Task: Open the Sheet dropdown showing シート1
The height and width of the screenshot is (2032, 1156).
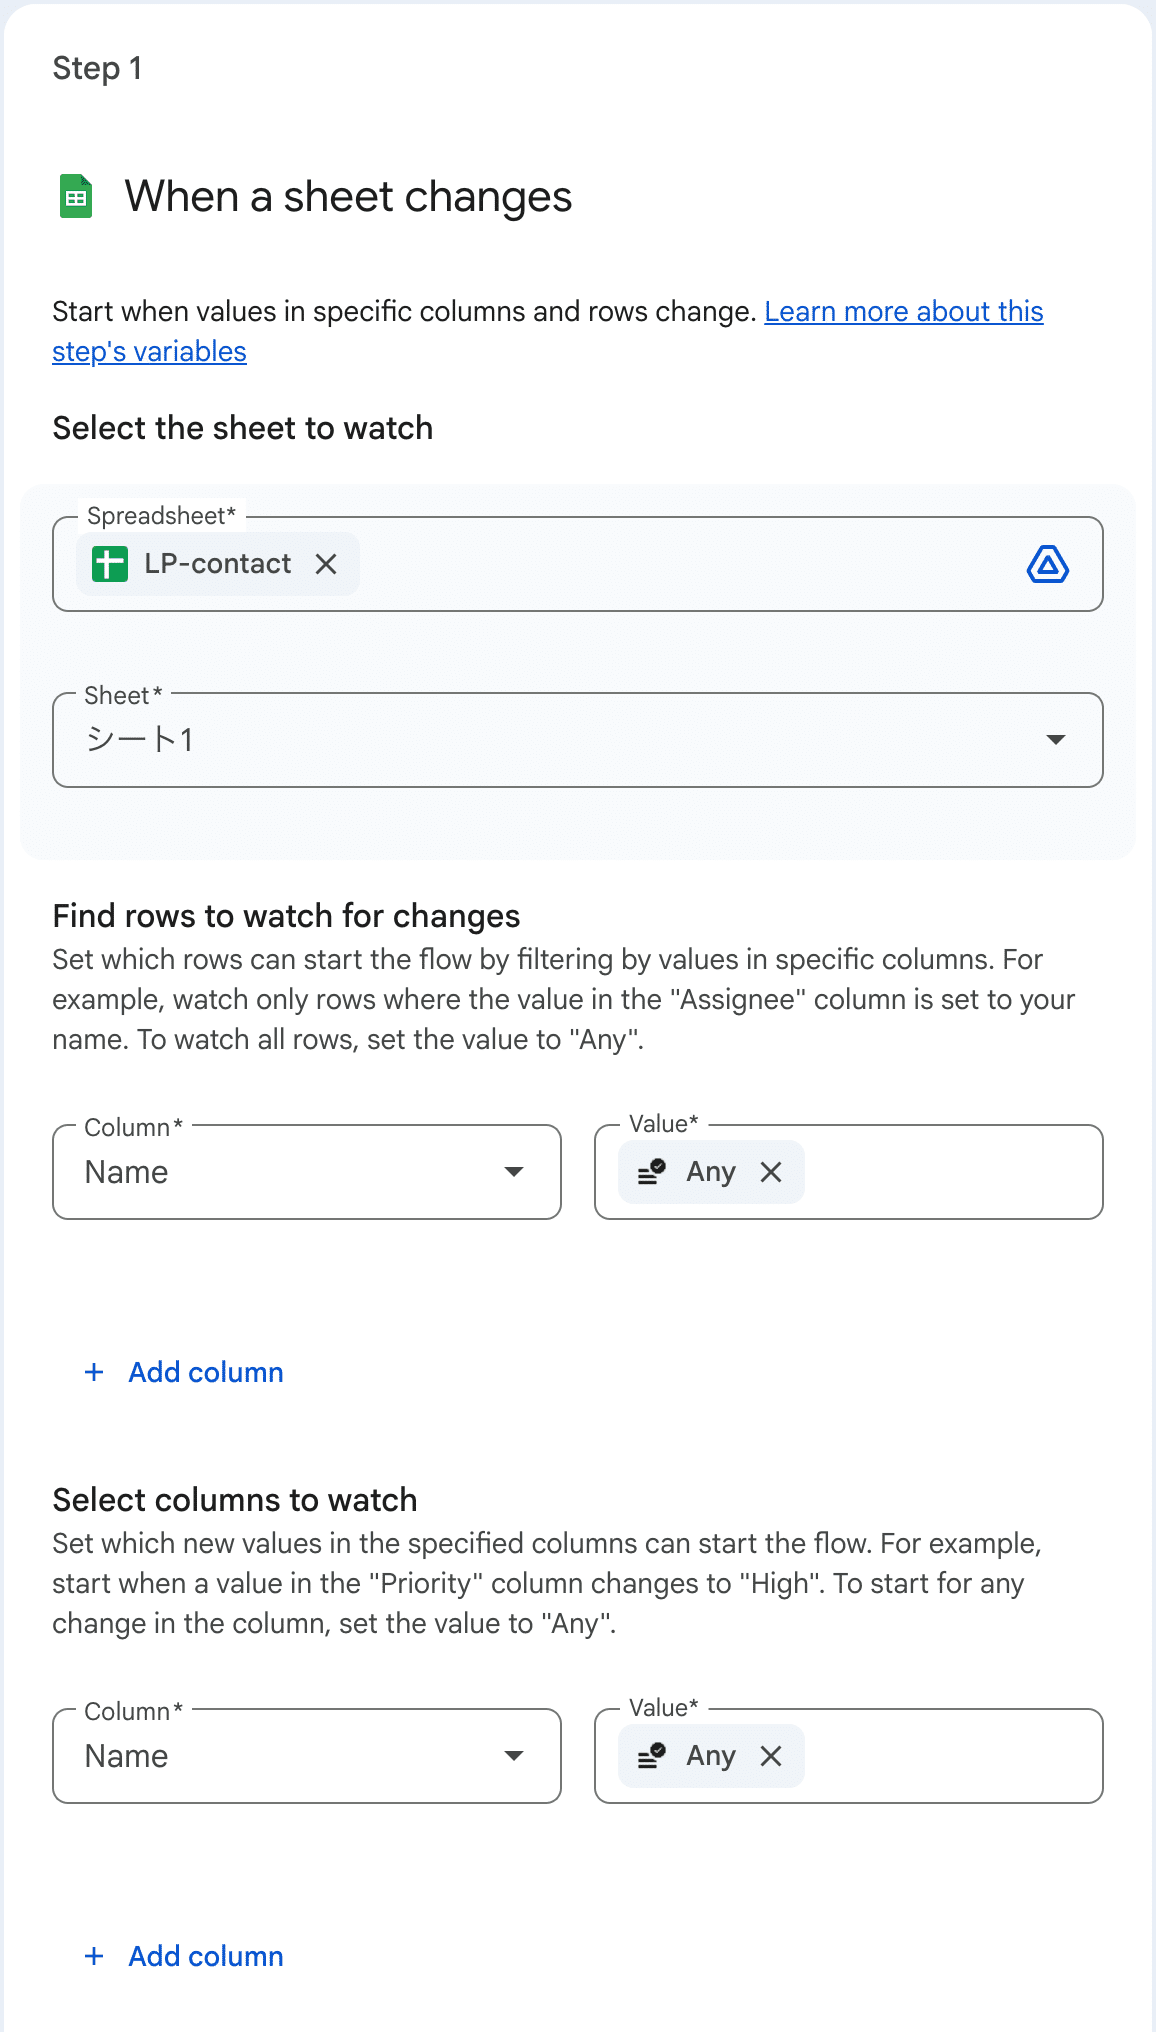Action: [x=577, y=740]
